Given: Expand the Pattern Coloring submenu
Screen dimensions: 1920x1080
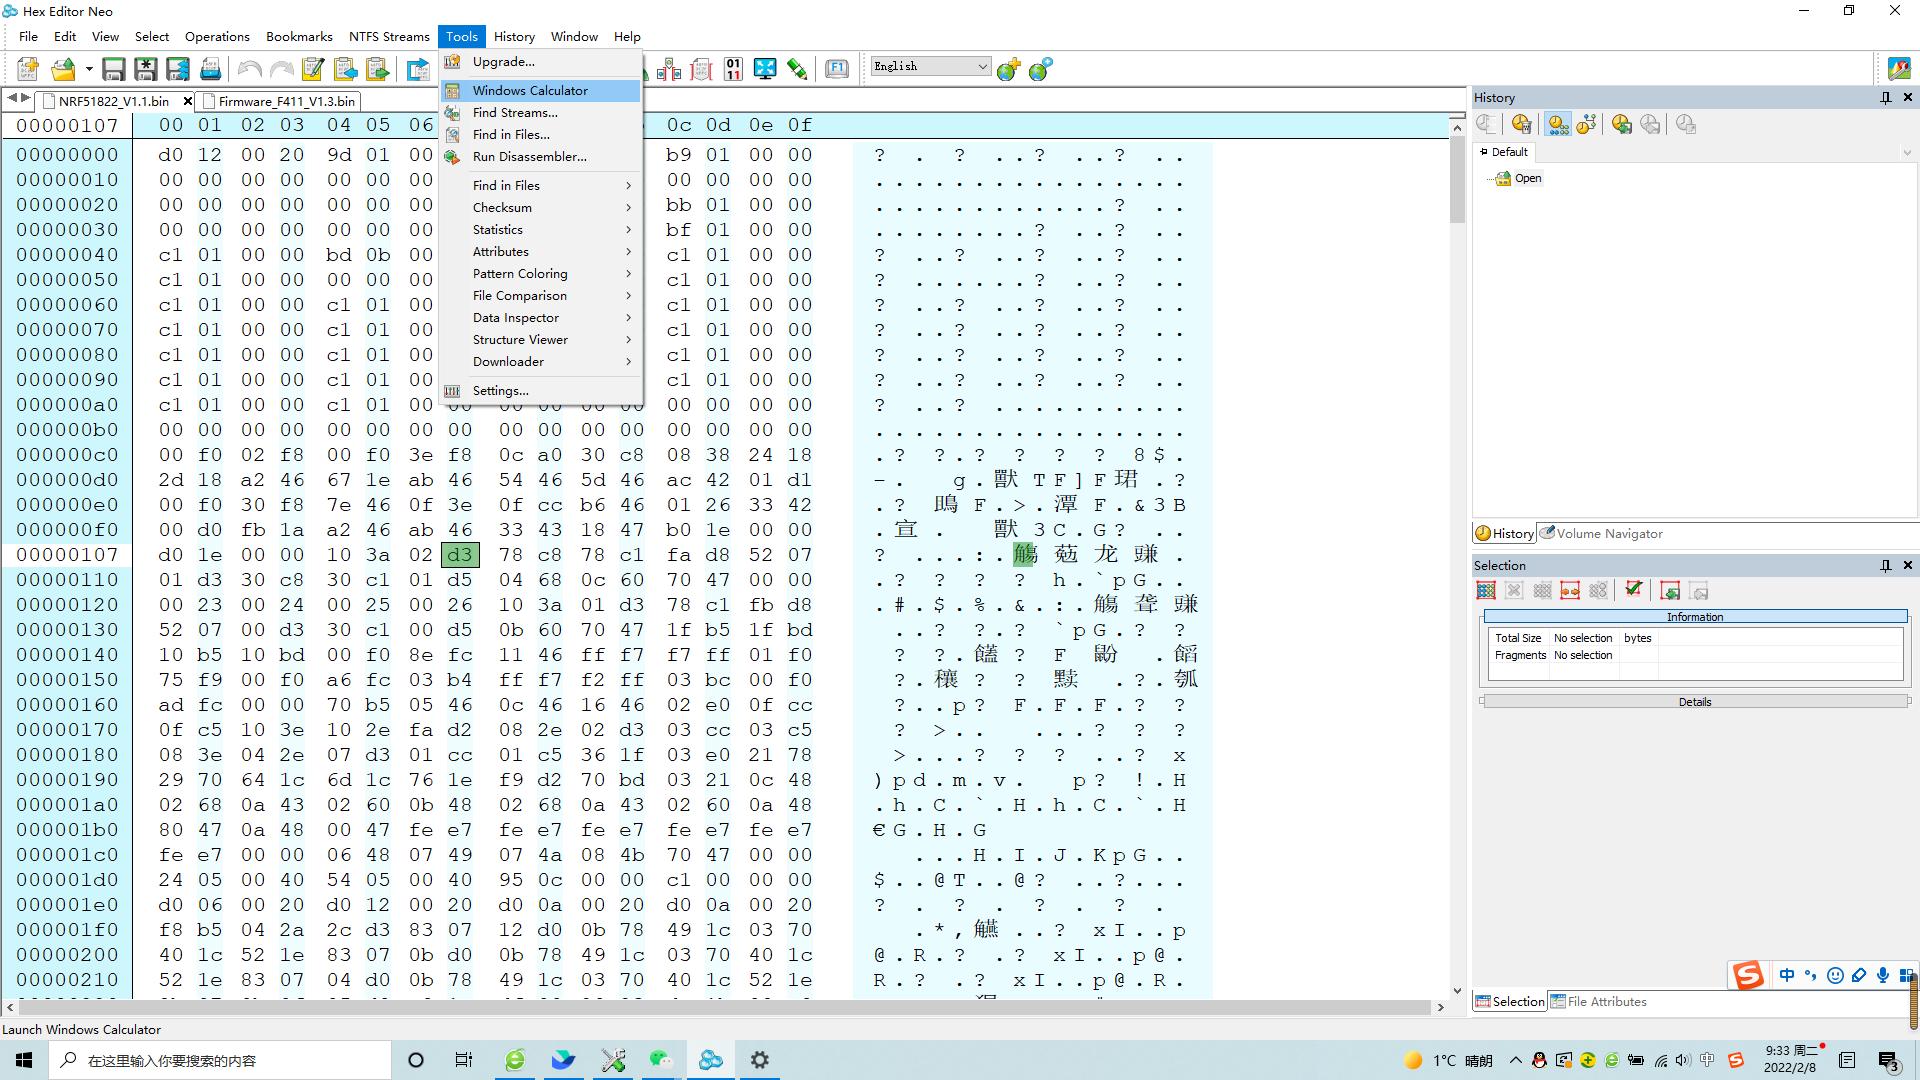Looking at the screenshot, I should 541,273.
